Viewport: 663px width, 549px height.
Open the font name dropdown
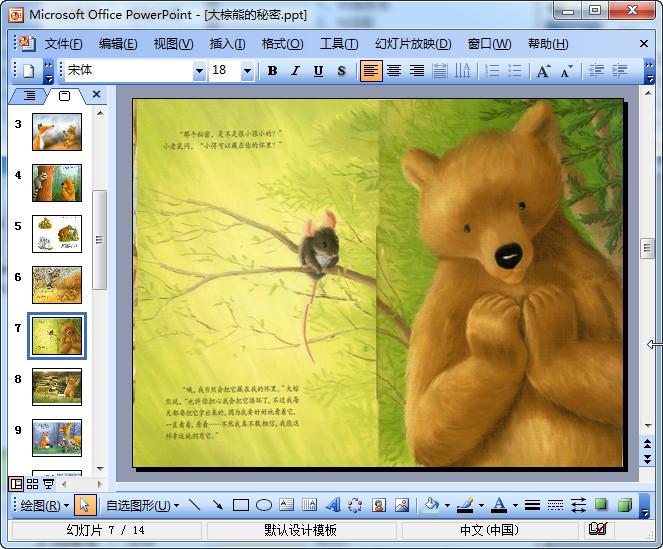[x=199, y=71]
